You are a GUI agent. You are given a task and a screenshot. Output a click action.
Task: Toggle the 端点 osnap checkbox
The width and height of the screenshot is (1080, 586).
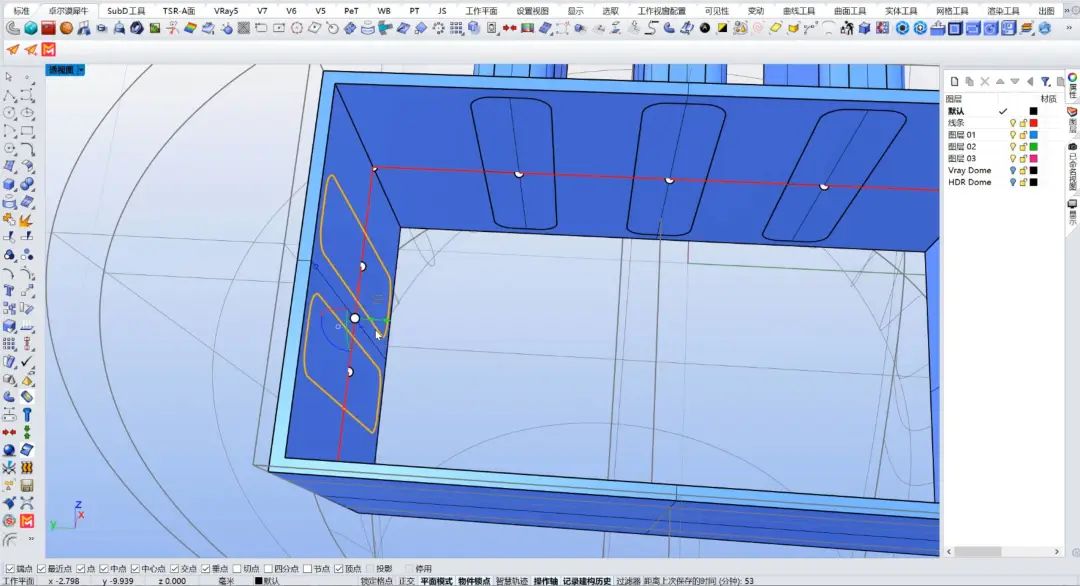tap(8, 568)
